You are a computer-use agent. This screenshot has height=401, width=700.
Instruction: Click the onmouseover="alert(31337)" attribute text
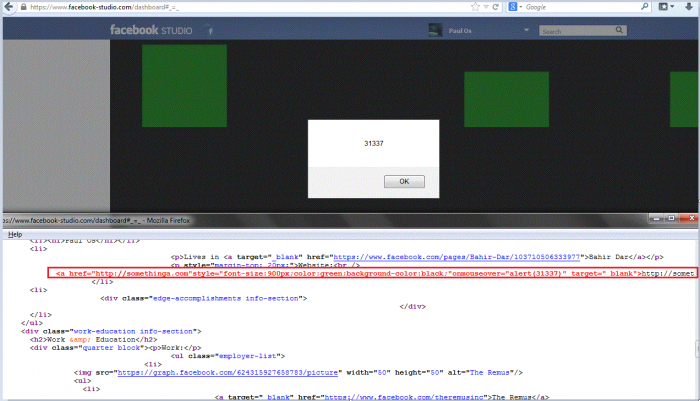[509, 273]
